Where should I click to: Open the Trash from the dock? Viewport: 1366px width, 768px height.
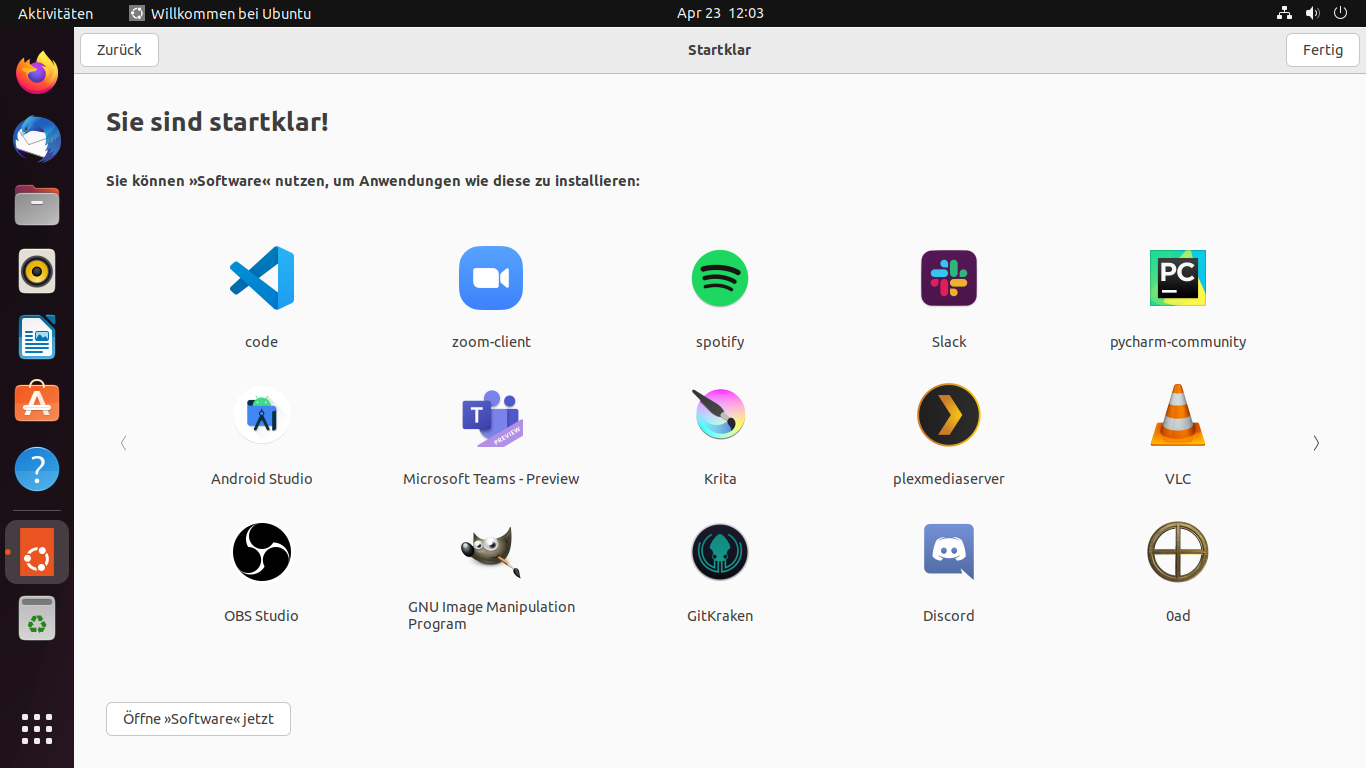[37, 618]
